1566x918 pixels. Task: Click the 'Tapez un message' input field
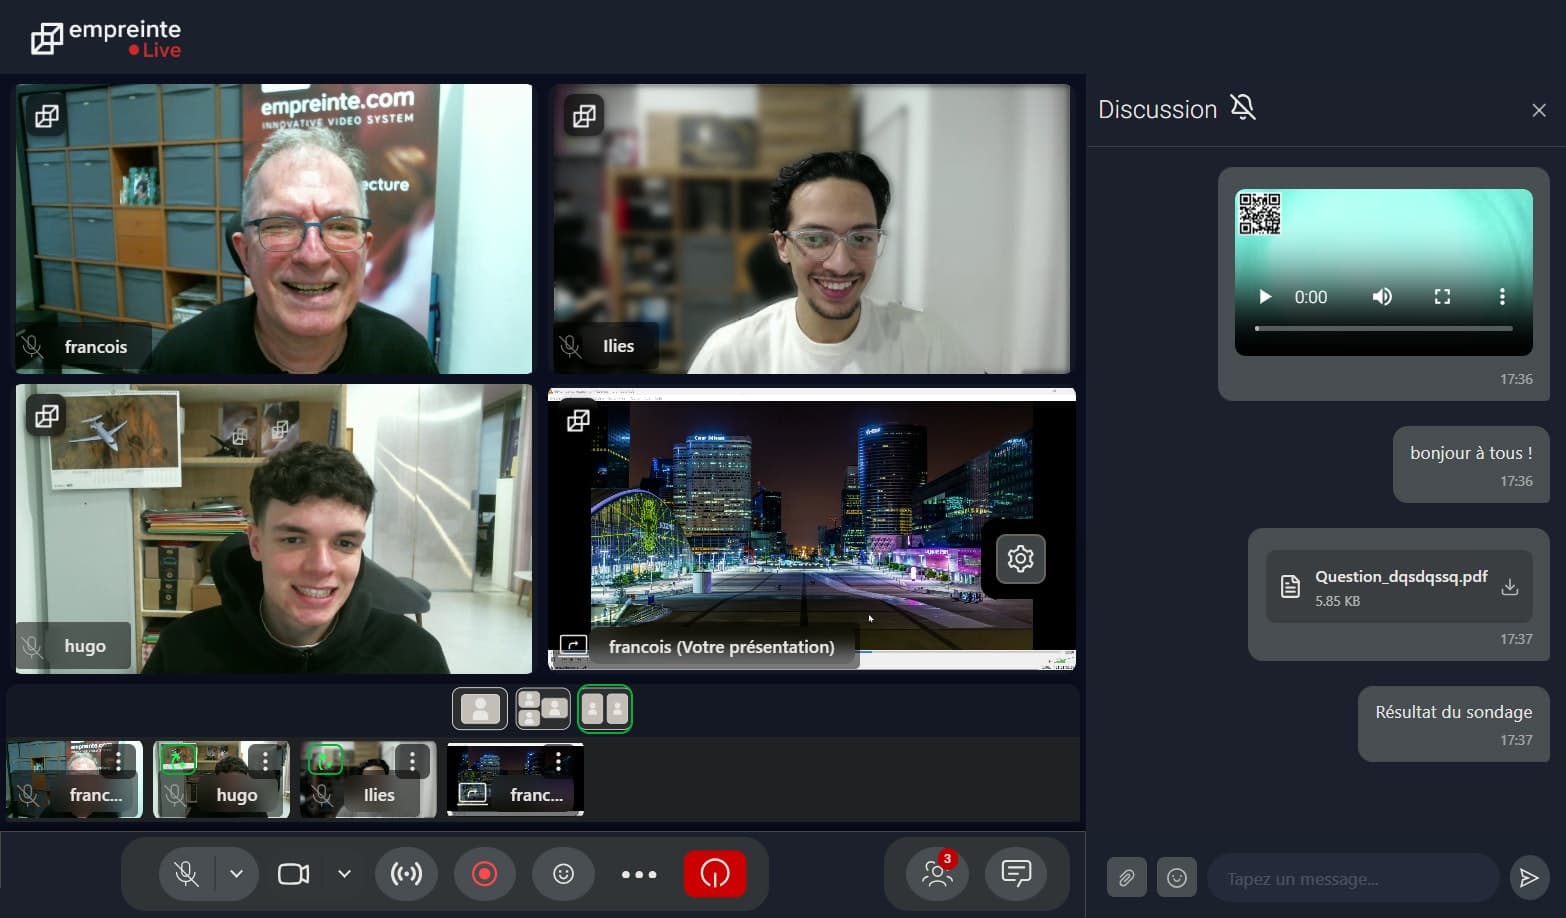(1350, 877)
